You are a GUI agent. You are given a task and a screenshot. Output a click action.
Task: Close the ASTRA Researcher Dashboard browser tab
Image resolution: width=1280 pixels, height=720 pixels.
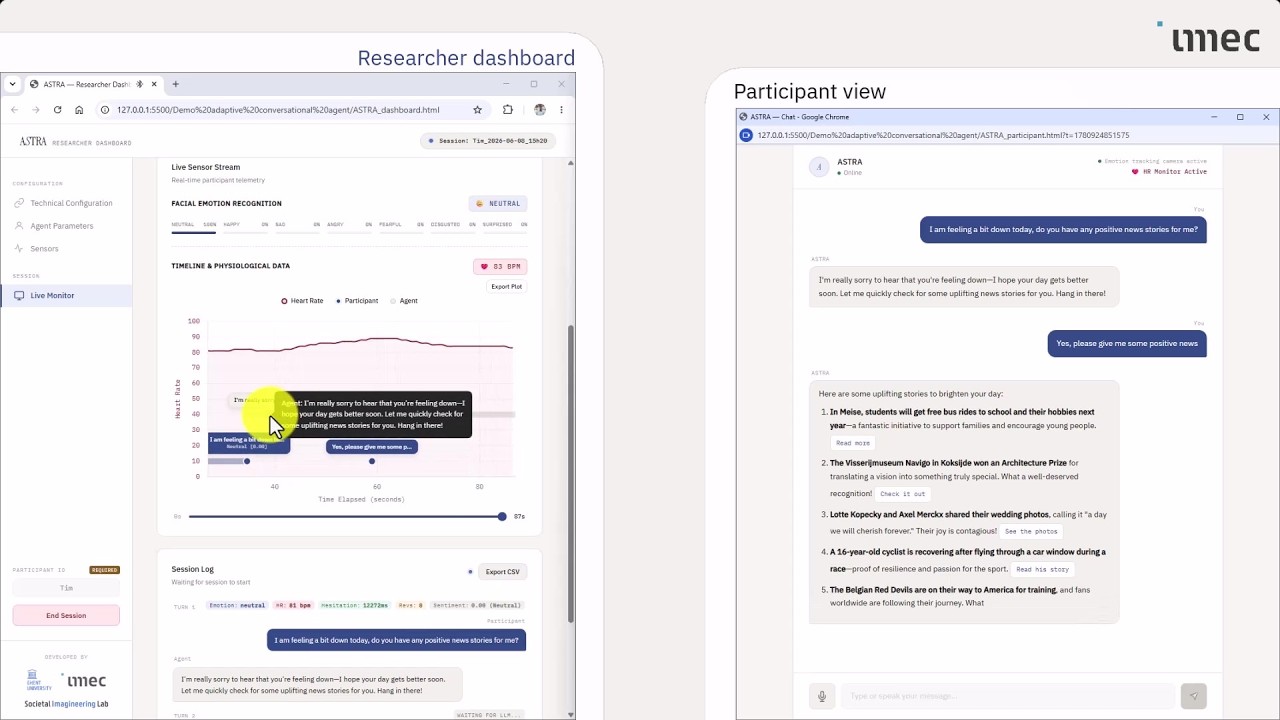[154, 84]
